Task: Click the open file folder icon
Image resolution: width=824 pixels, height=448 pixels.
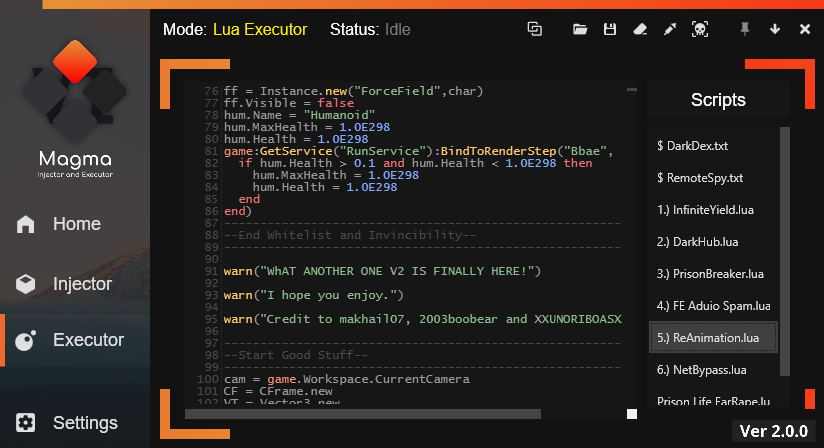Action: pos(580,29)
